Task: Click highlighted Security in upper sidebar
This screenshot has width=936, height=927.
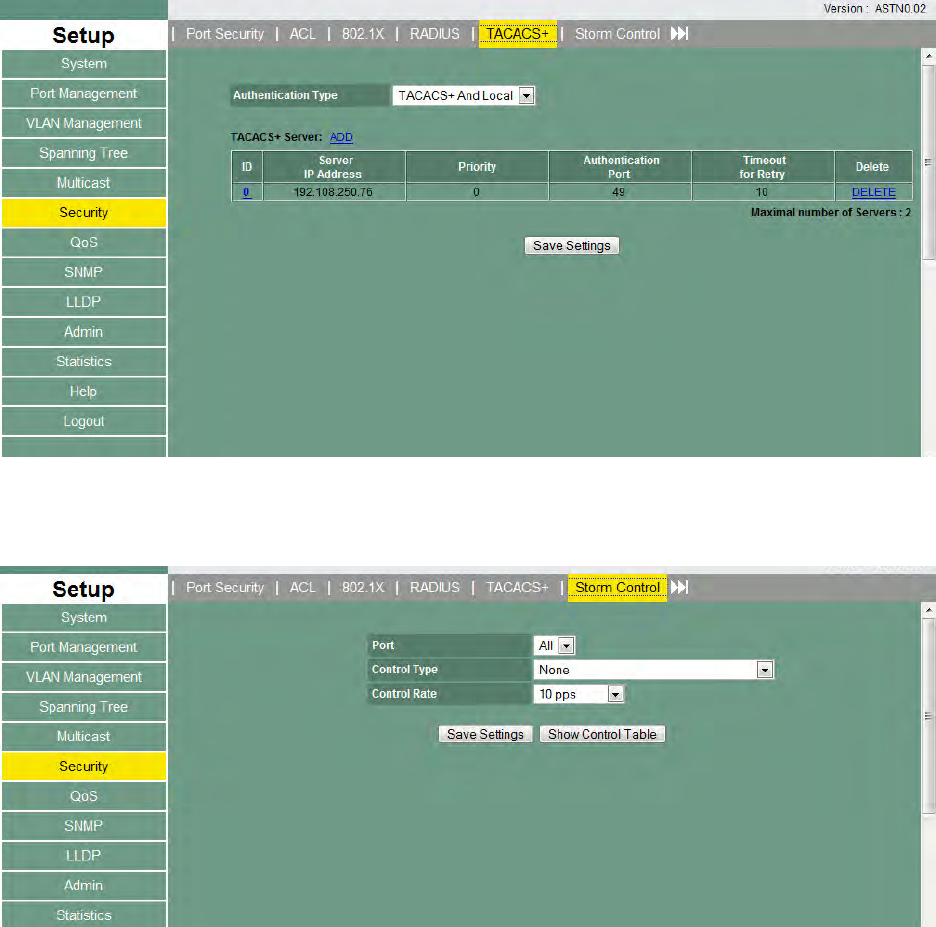Action: point(84,213)
